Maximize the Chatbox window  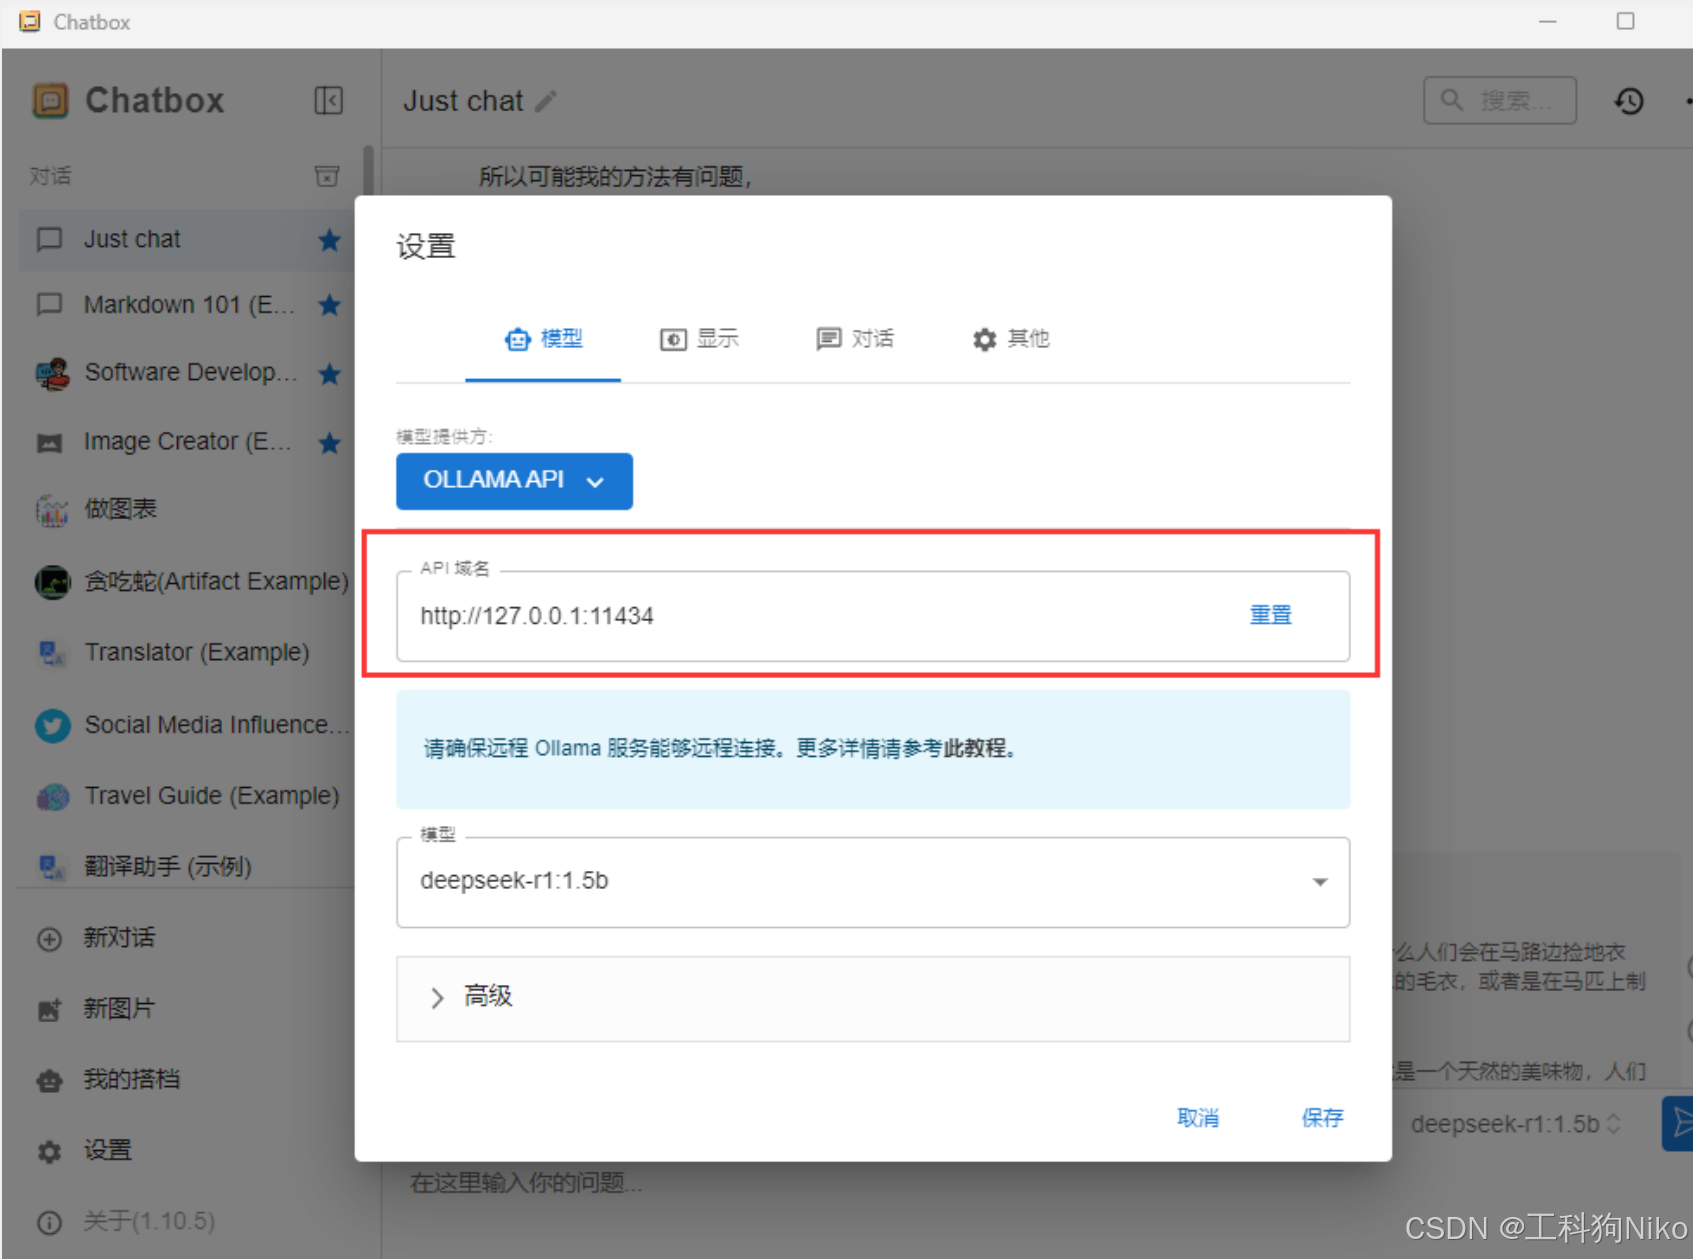(1626, 21)
